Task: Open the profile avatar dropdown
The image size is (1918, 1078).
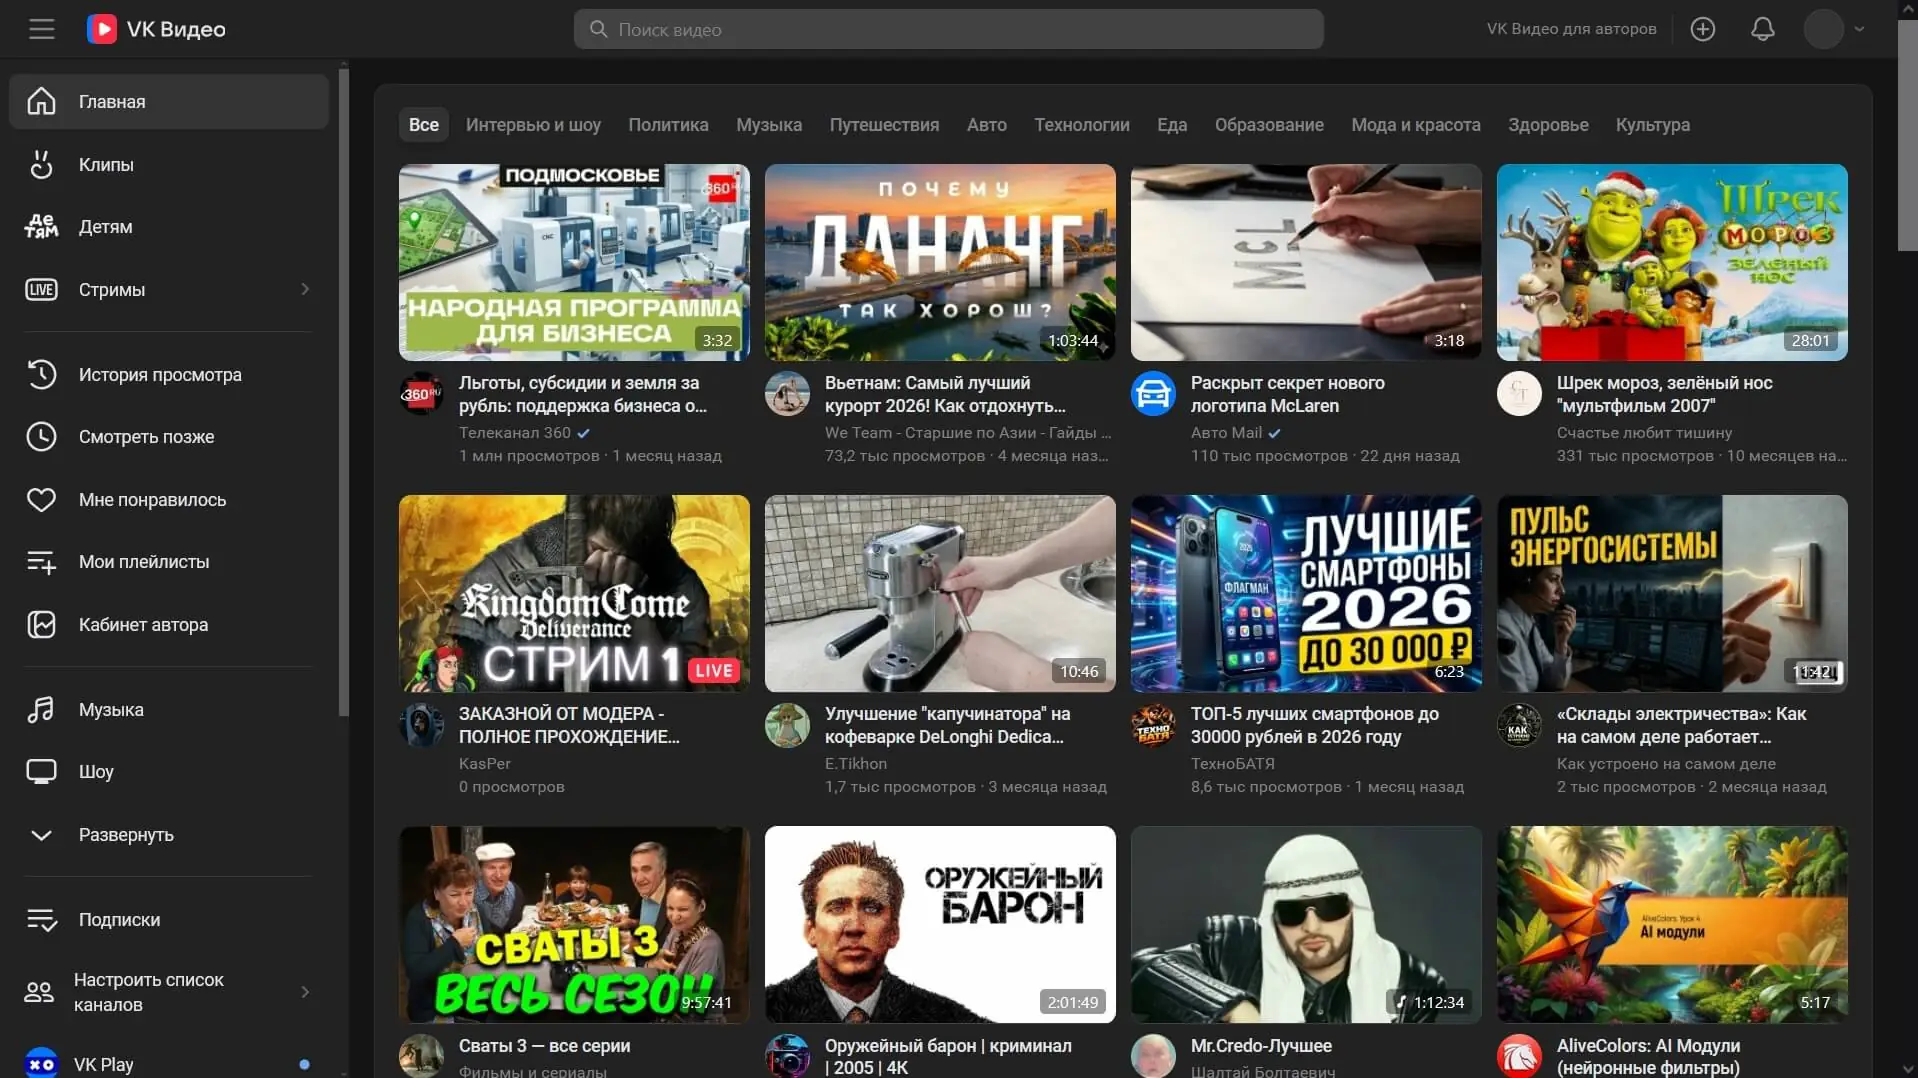Action: click(1834, 29)
